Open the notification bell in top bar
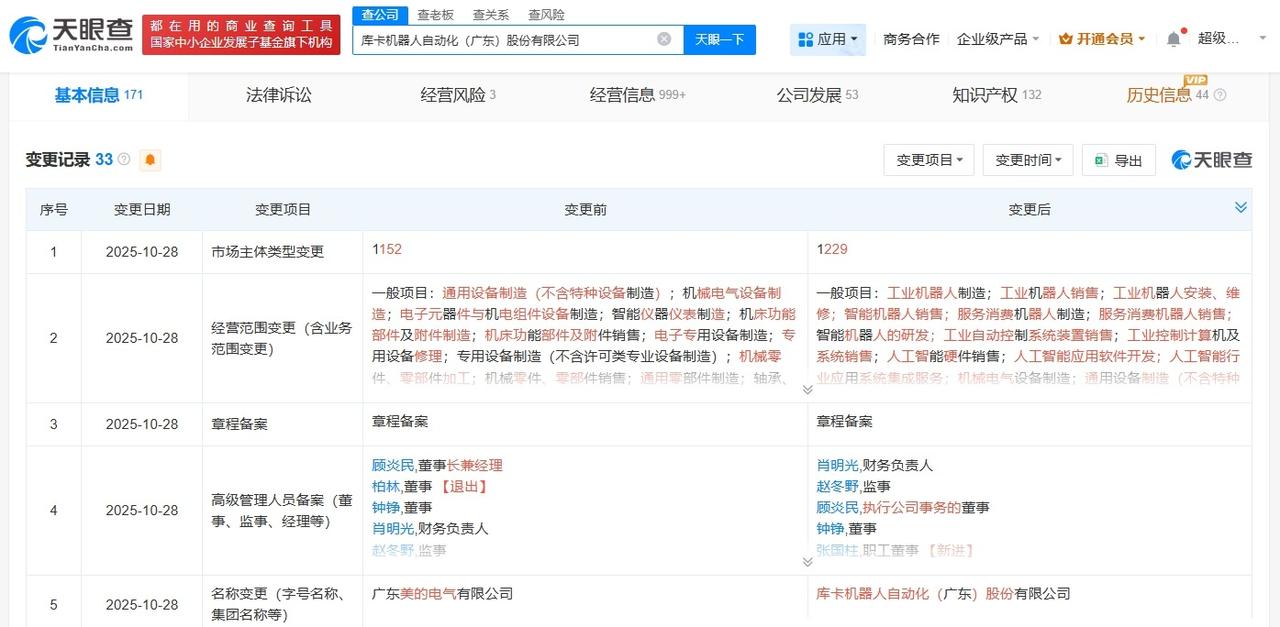The image size is (1280, 627). (x=1174, y=39)
